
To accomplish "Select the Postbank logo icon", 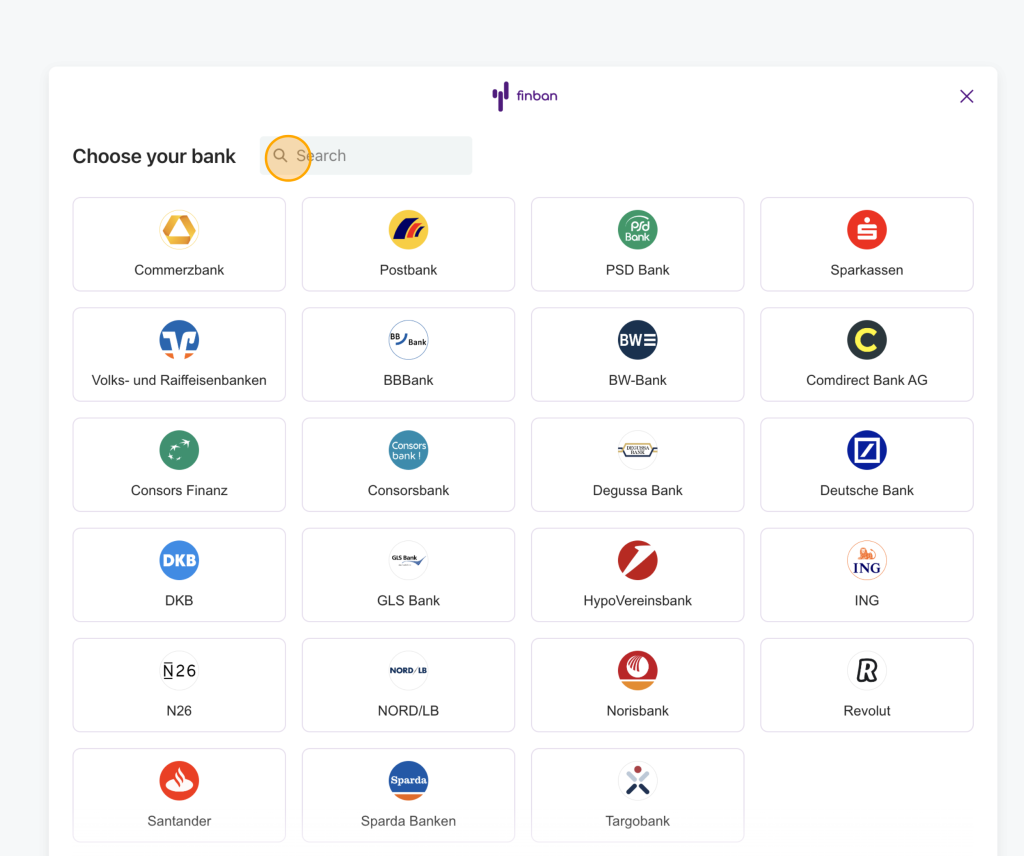I will point(408,230).
